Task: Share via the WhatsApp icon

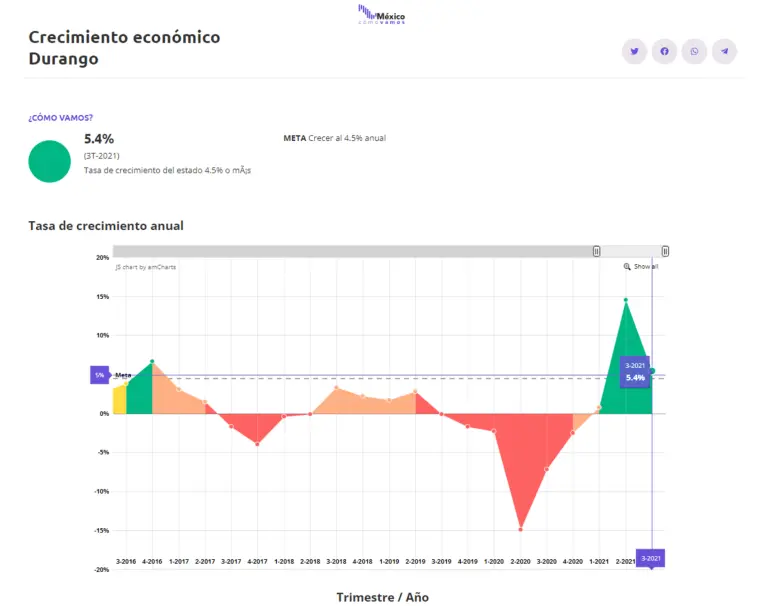Action: [694, 51]
